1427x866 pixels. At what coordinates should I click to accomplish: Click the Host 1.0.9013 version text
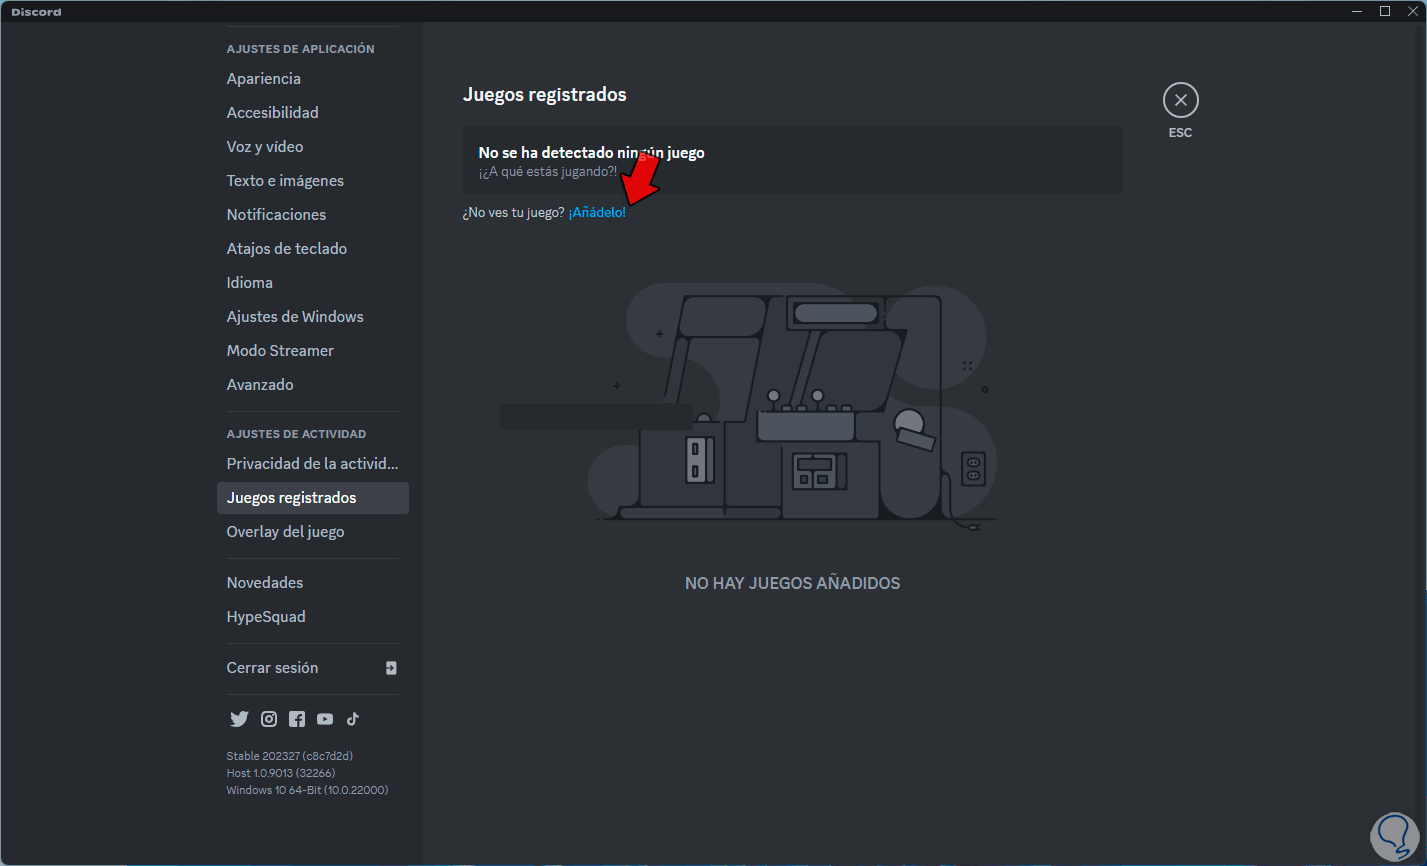point(281,773)
